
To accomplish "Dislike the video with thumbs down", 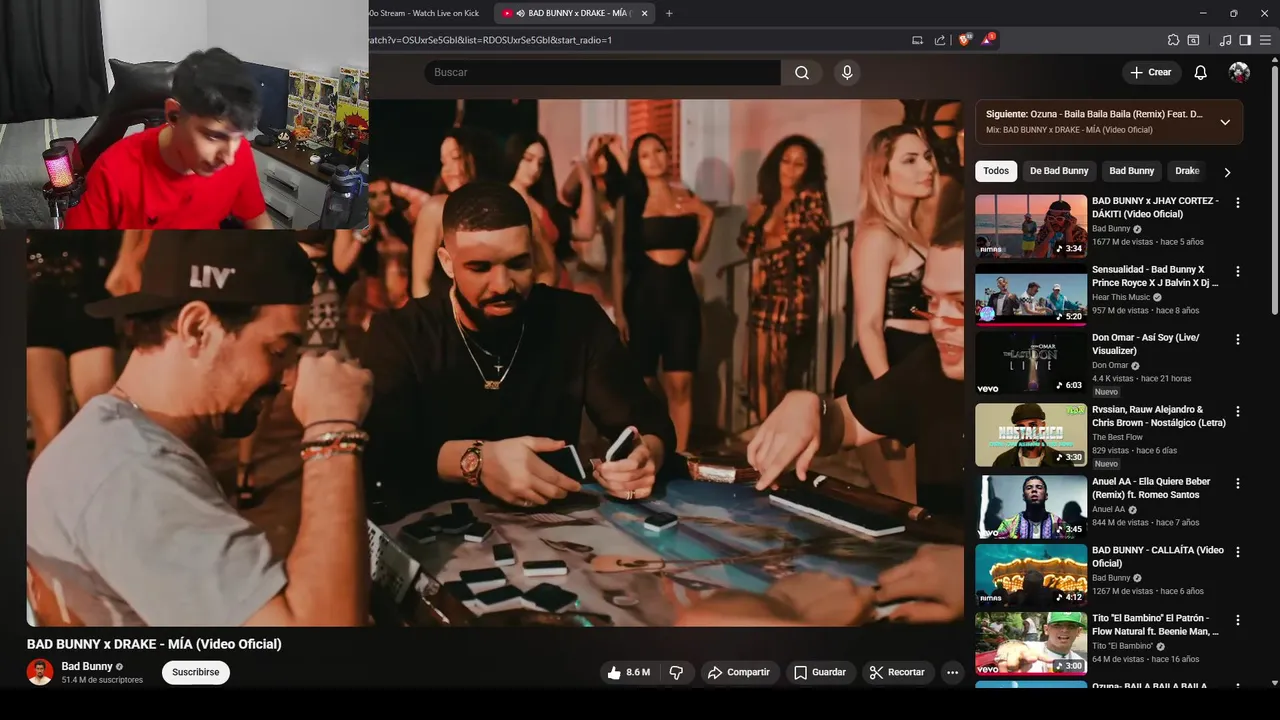I will (x=676, y=672).
